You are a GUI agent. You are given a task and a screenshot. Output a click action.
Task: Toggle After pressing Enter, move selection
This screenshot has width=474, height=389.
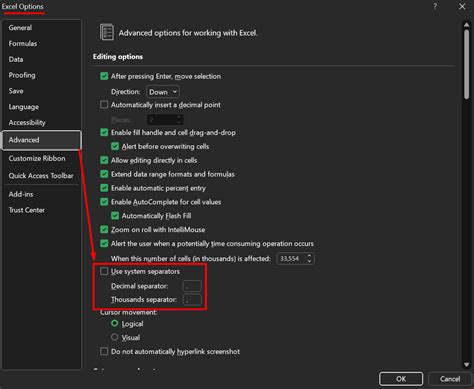click(104, 76)
